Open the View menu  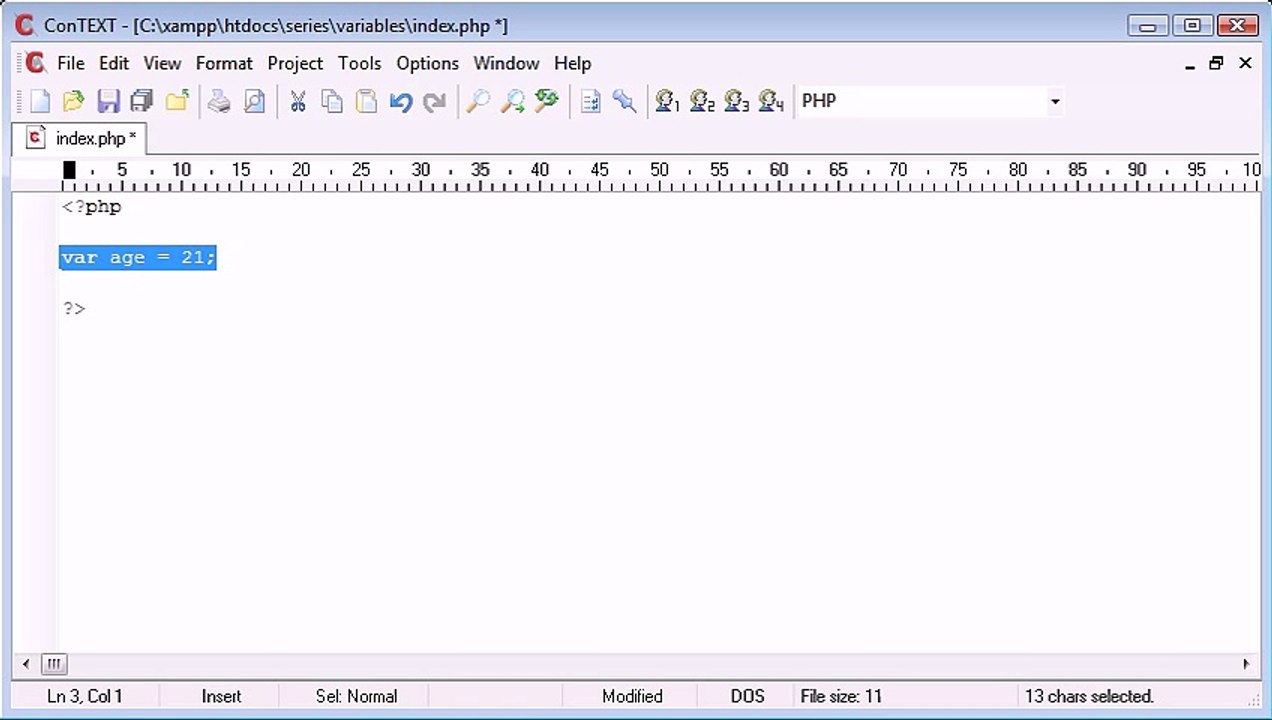[x=162, y=63]
